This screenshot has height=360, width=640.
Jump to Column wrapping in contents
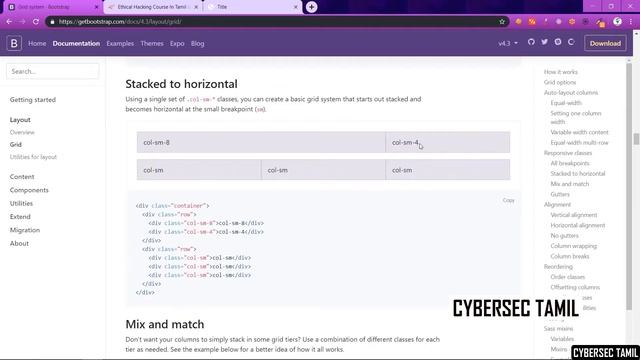pyautogui.click(x=573, y=246)
